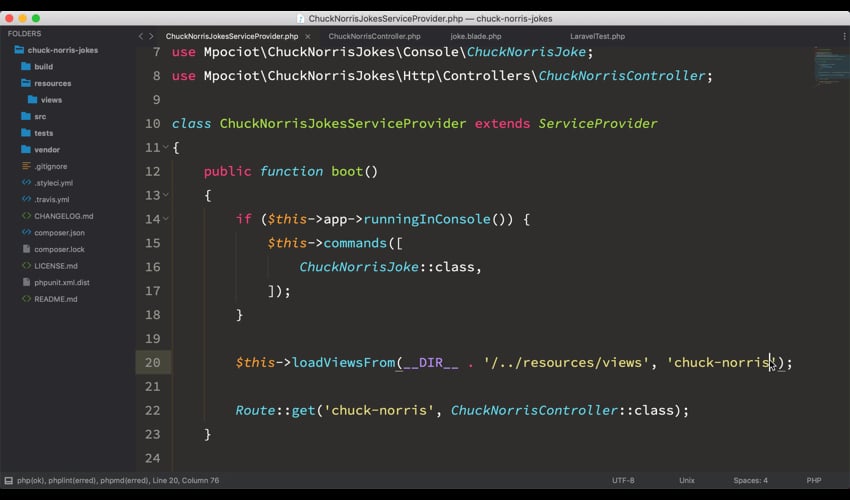
Task: Click 'Route' on line 22
Action: coord(255,410)
